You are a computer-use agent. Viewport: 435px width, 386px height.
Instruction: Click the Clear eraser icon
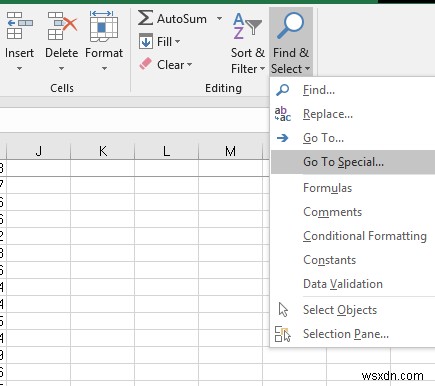point(145,64)
